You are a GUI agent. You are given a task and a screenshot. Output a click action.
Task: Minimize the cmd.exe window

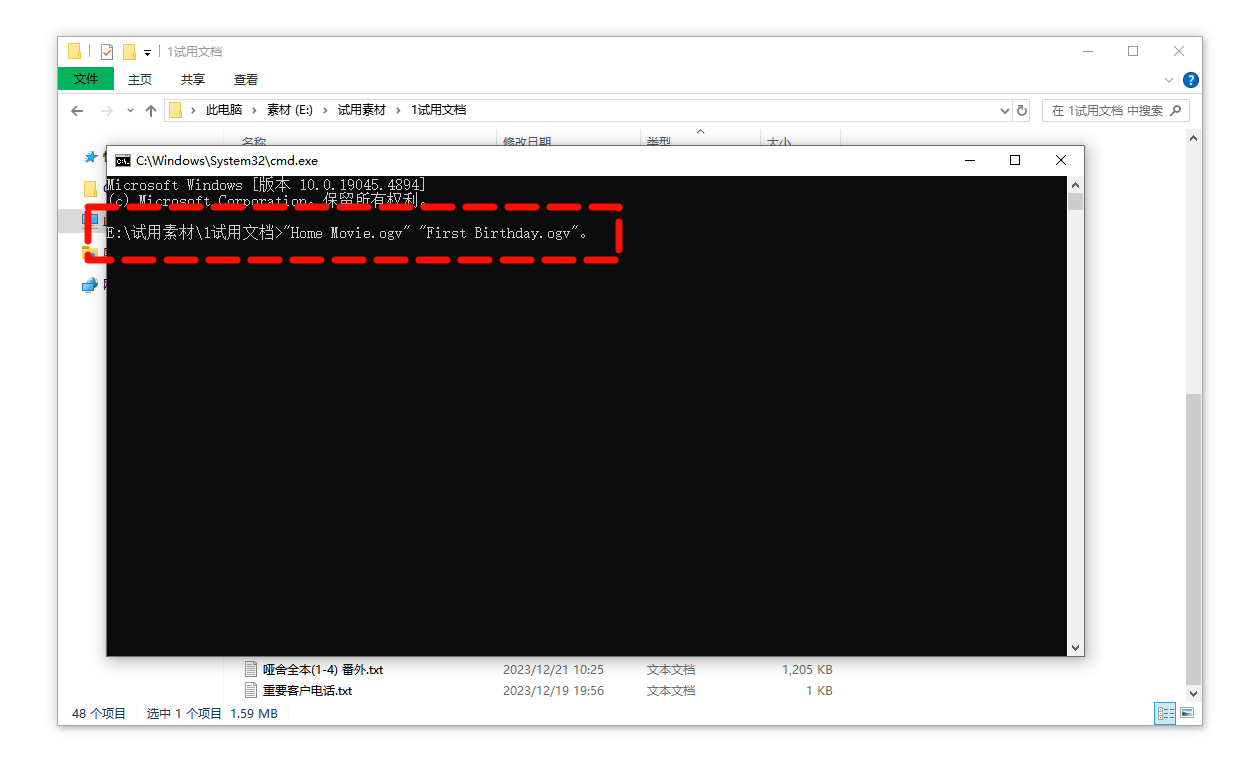click(969, 160)
